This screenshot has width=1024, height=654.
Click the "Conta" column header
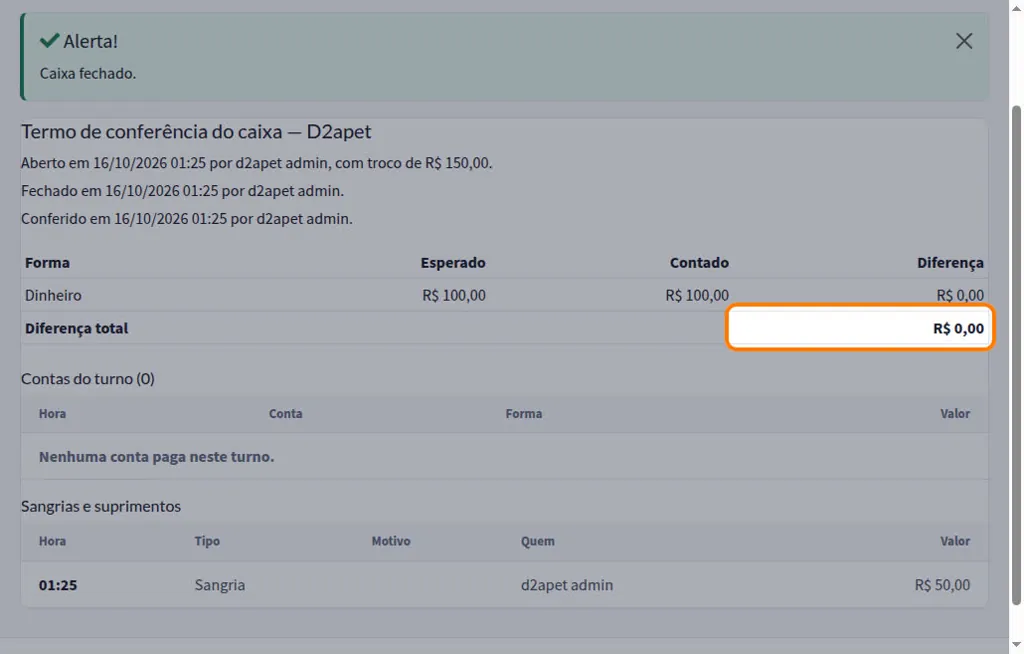285,414
